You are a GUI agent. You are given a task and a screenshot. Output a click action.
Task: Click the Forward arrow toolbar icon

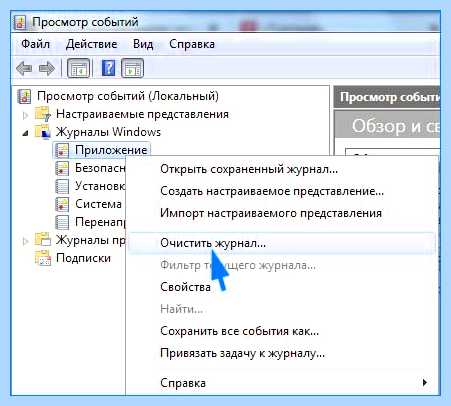47,68
